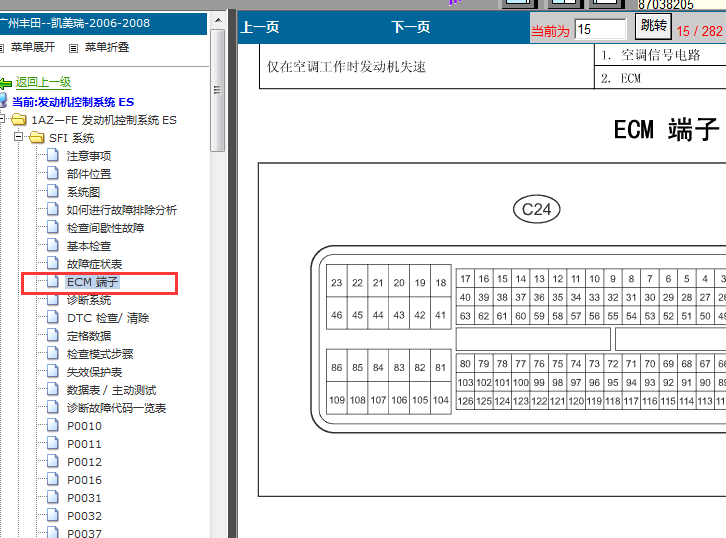
Task: Open 诊断故障代码一览表 tree item
Action: coord(116,408)
